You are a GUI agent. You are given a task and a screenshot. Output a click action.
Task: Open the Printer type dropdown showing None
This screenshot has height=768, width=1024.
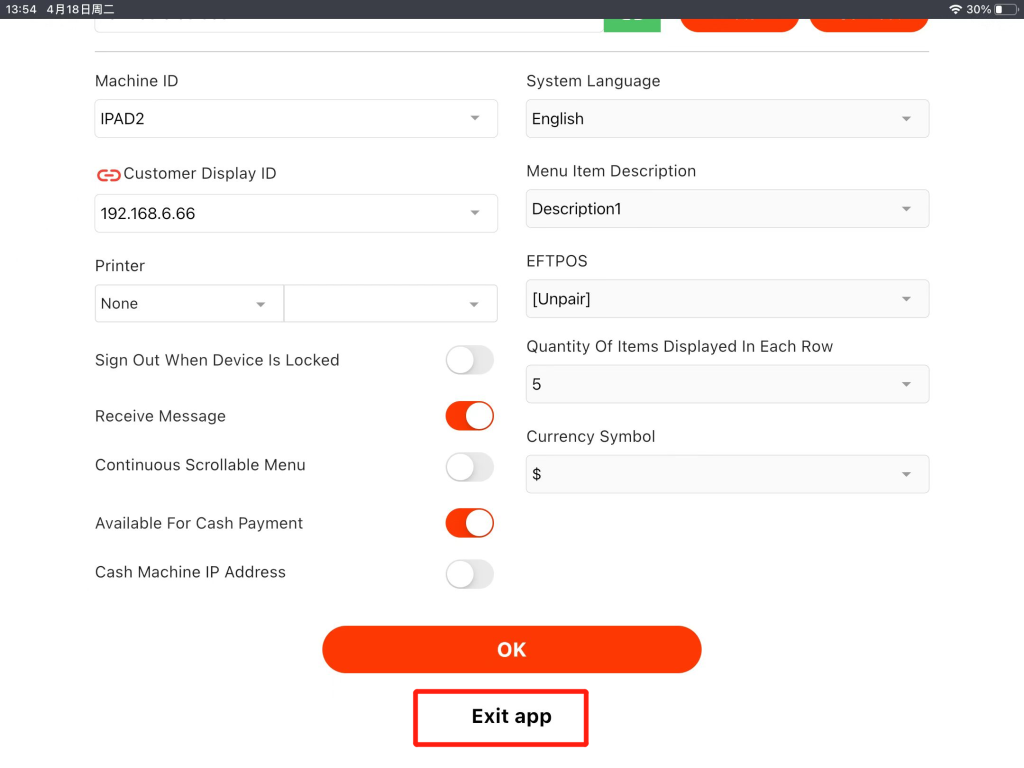click(x=189, y=304)
